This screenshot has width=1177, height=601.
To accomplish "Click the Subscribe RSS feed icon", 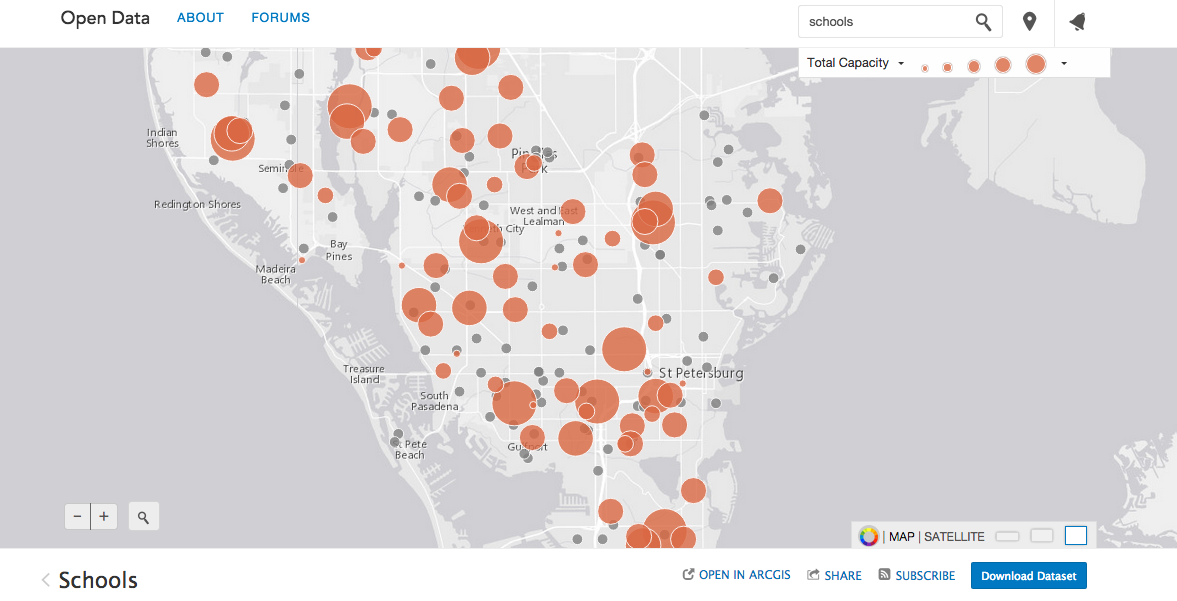I will pos(884,575).
